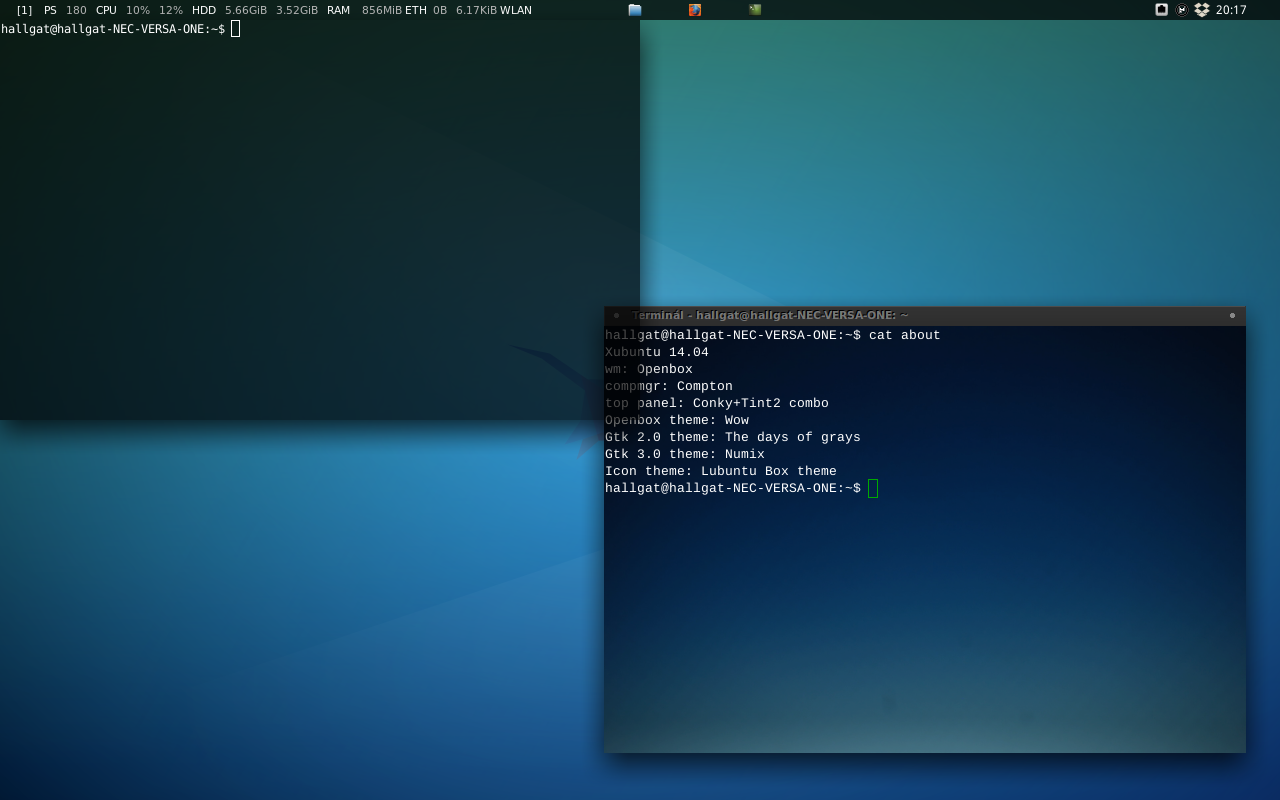
Task: Click the ETH network label
Action: (x=415, y=10)
